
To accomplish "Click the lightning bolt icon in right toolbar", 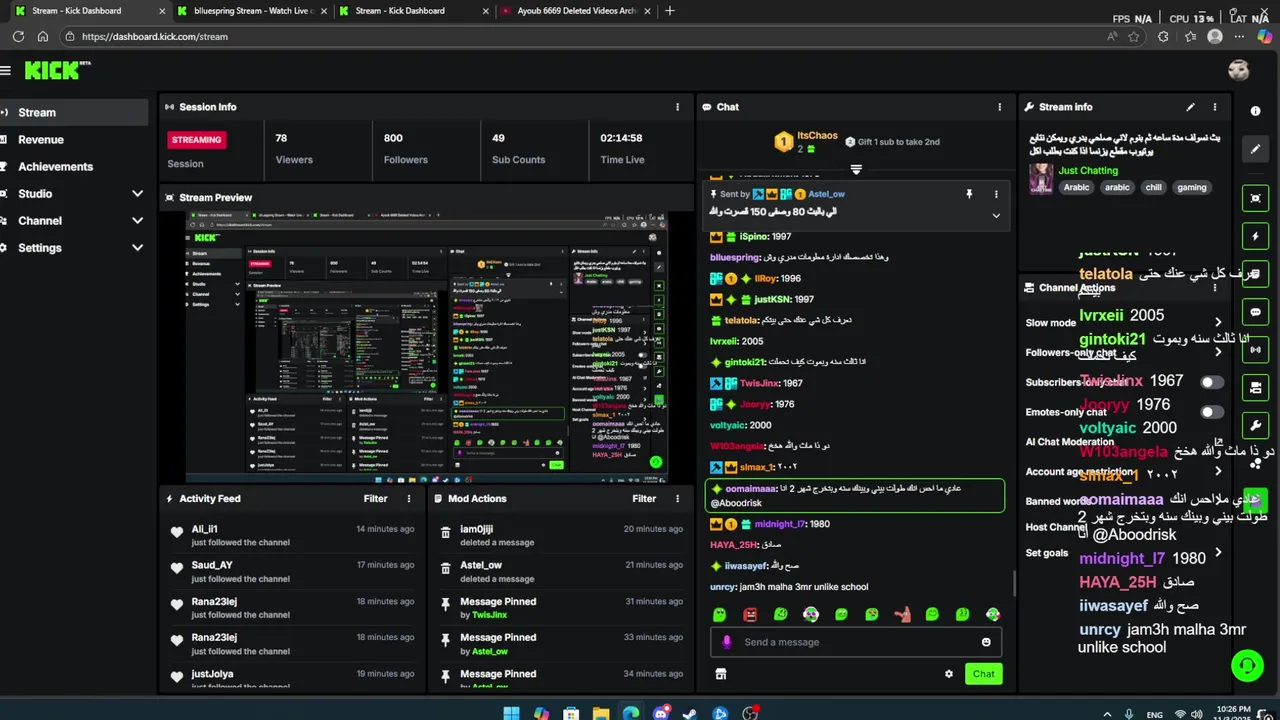I will coord(1256,237).
